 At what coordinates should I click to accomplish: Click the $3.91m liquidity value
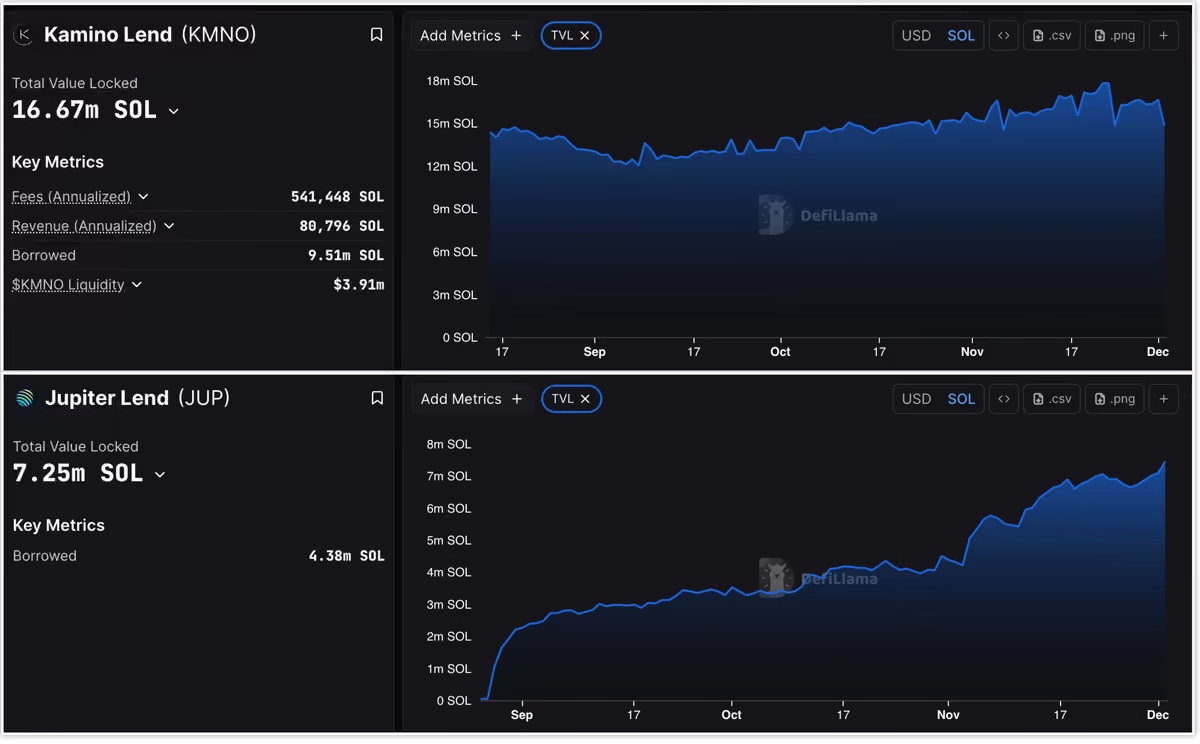359,284
